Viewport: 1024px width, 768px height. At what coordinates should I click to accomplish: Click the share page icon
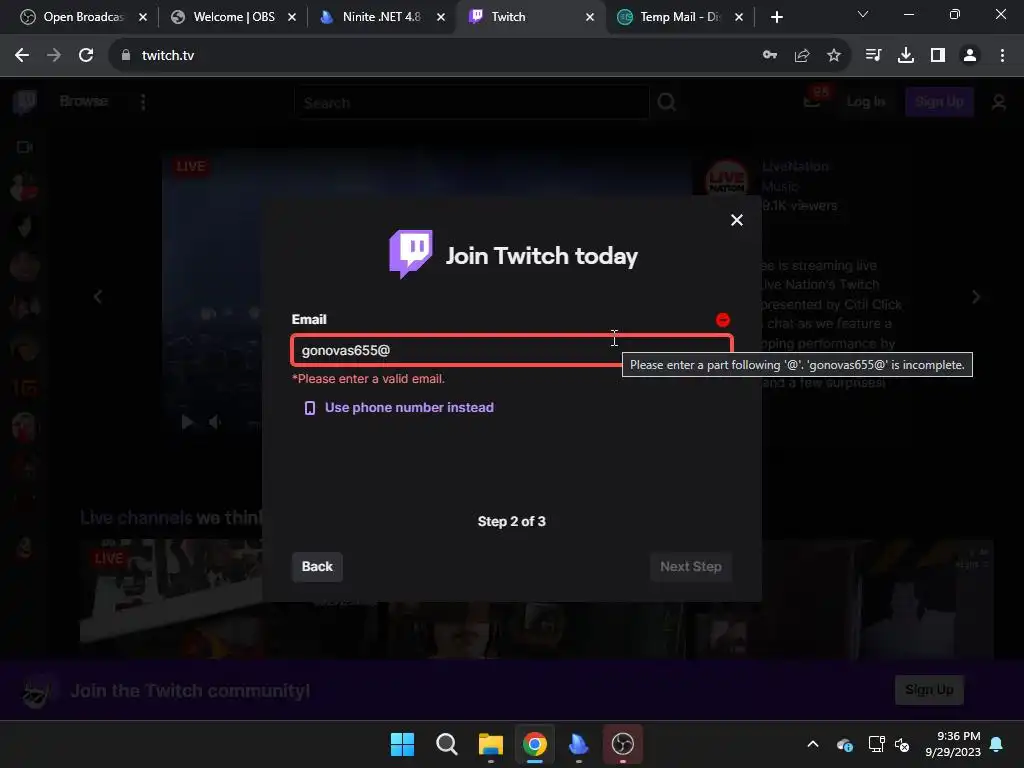[802, 56]
